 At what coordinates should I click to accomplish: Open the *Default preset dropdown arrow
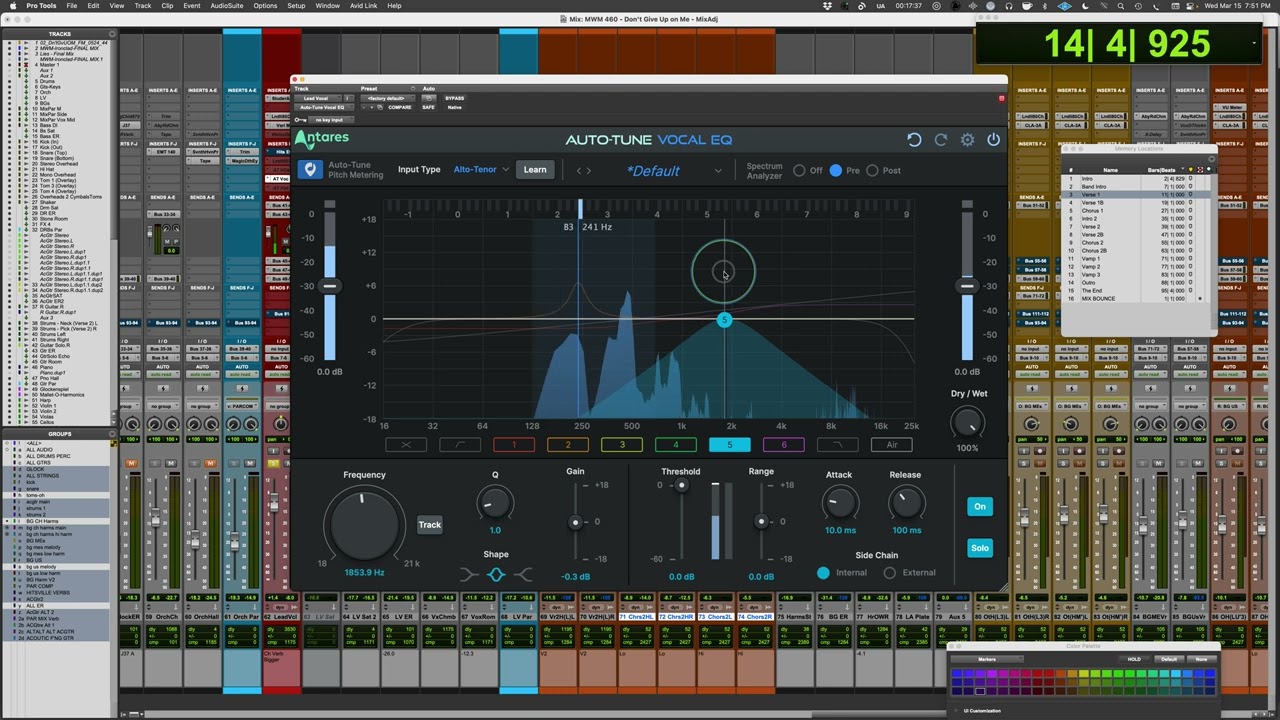tap(717, 171)
